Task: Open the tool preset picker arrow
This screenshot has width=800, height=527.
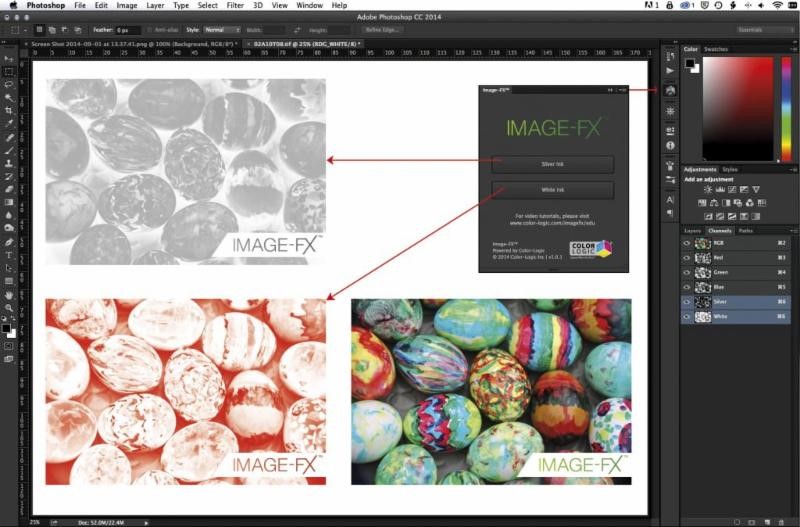Action: point(26,31)
